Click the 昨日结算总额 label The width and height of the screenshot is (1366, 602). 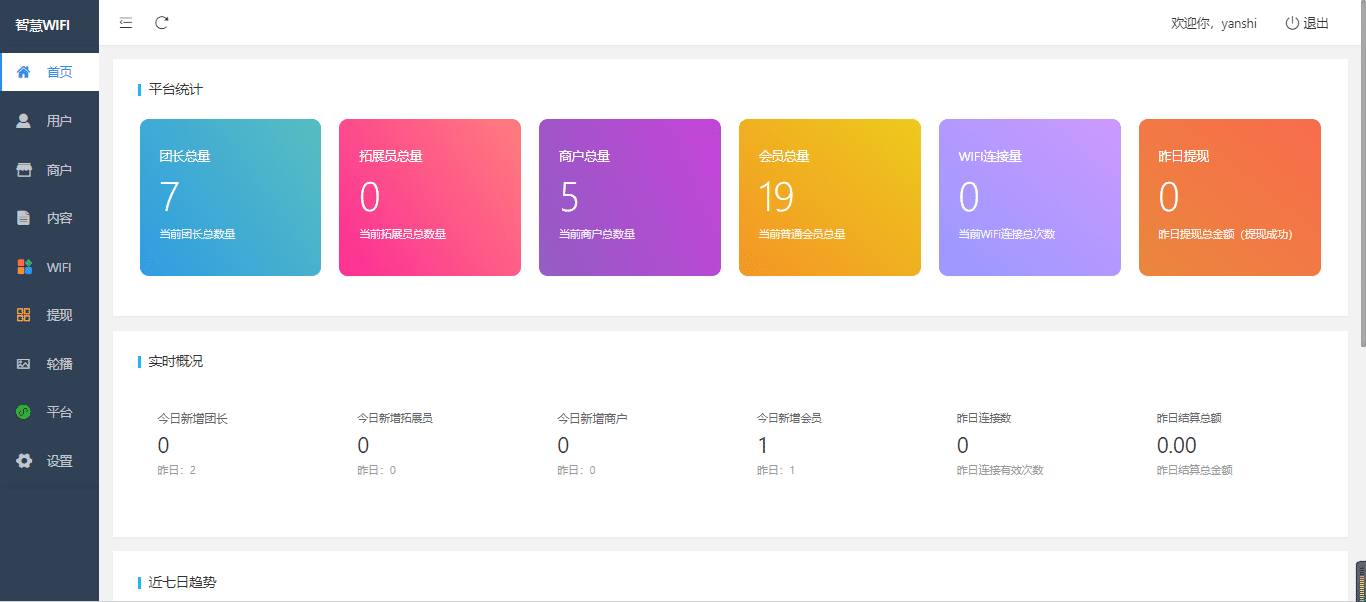[1189, 418]
